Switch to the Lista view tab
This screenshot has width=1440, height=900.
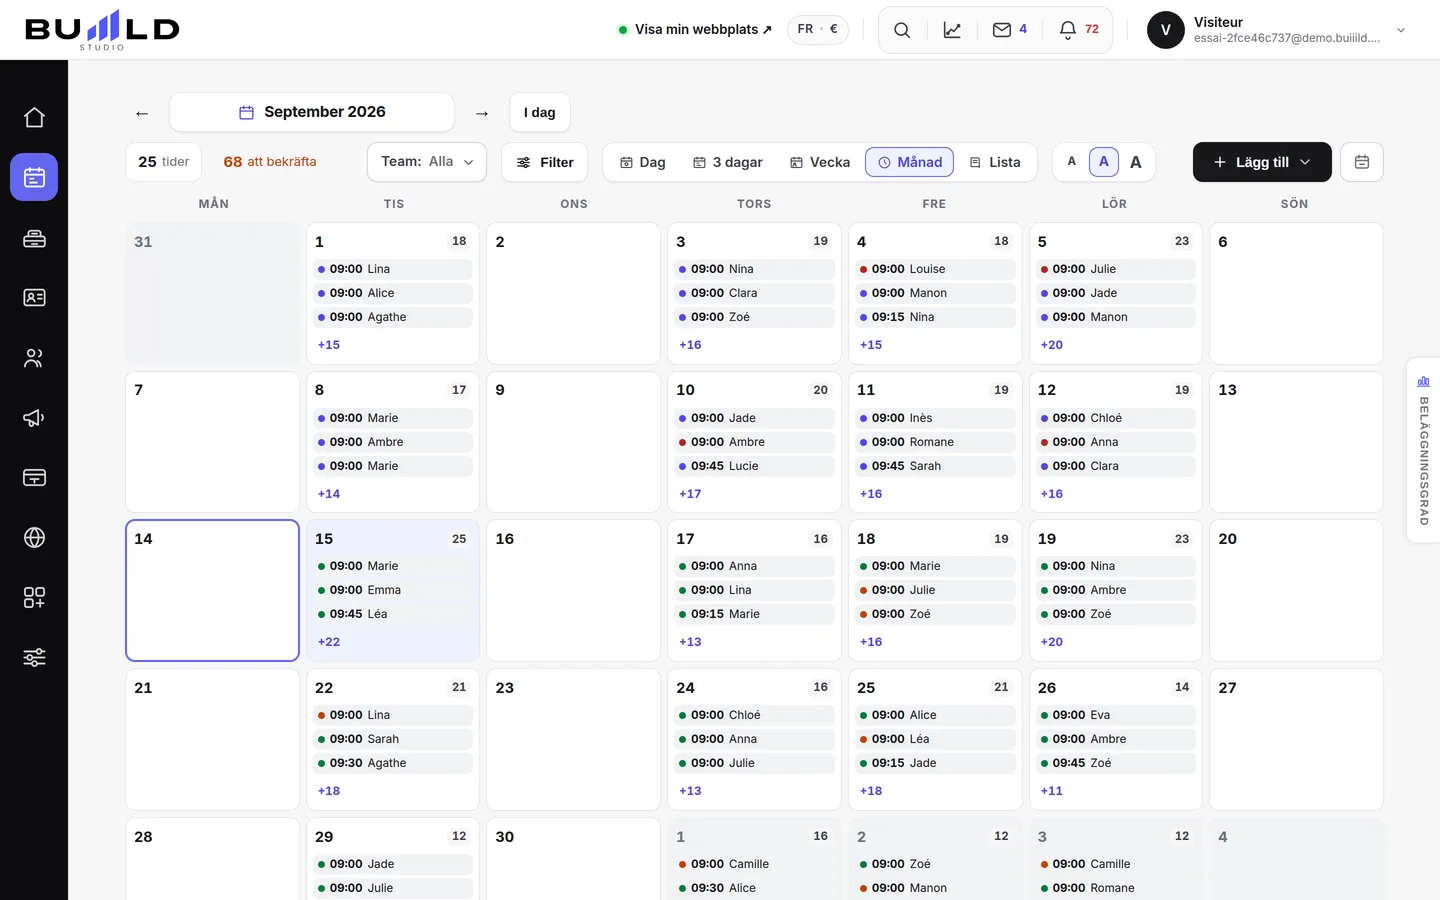(x=995, y=162)
